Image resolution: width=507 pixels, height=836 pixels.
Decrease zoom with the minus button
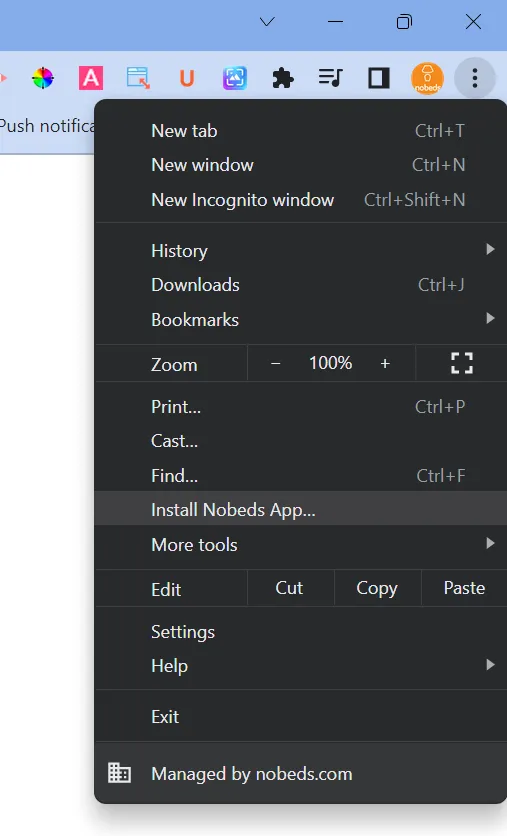(x=276, y=364)
